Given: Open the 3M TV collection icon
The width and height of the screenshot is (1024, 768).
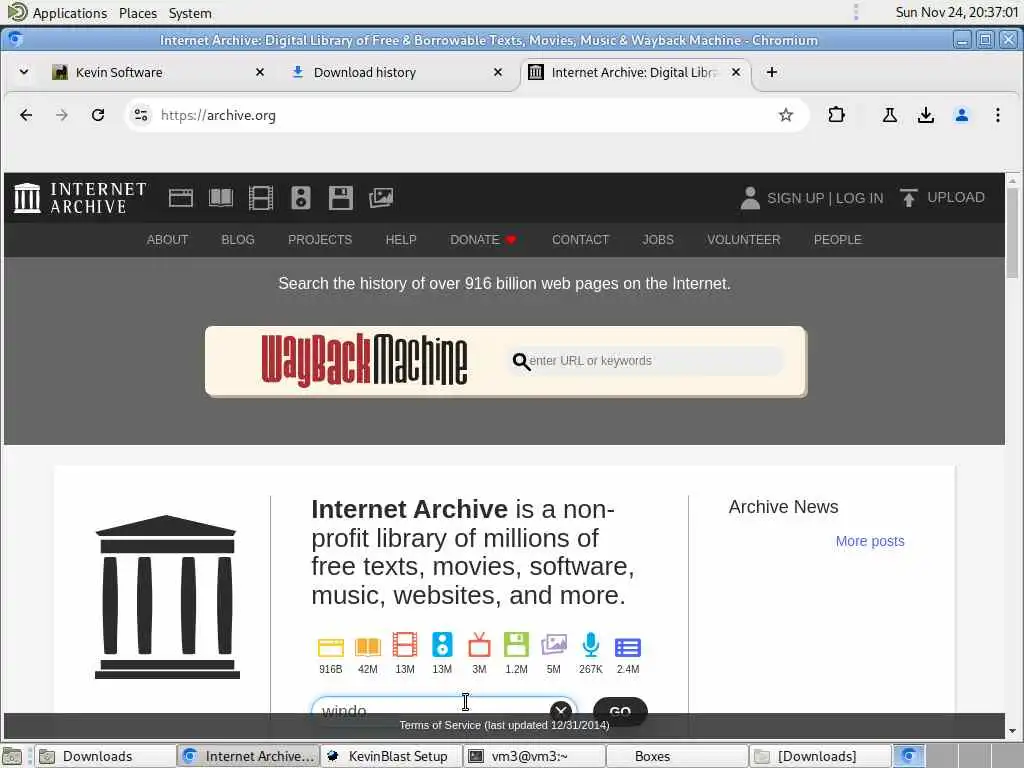Looking at the screenshot, I should 479,645.
